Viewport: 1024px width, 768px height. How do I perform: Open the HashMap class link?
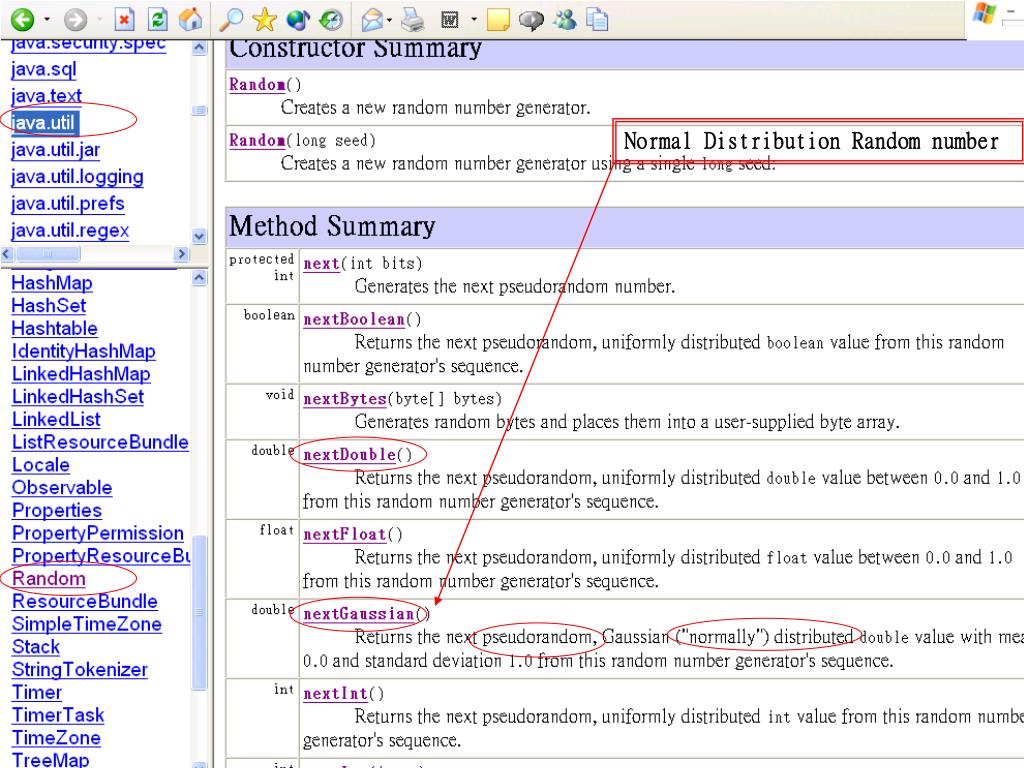(52, 283)
